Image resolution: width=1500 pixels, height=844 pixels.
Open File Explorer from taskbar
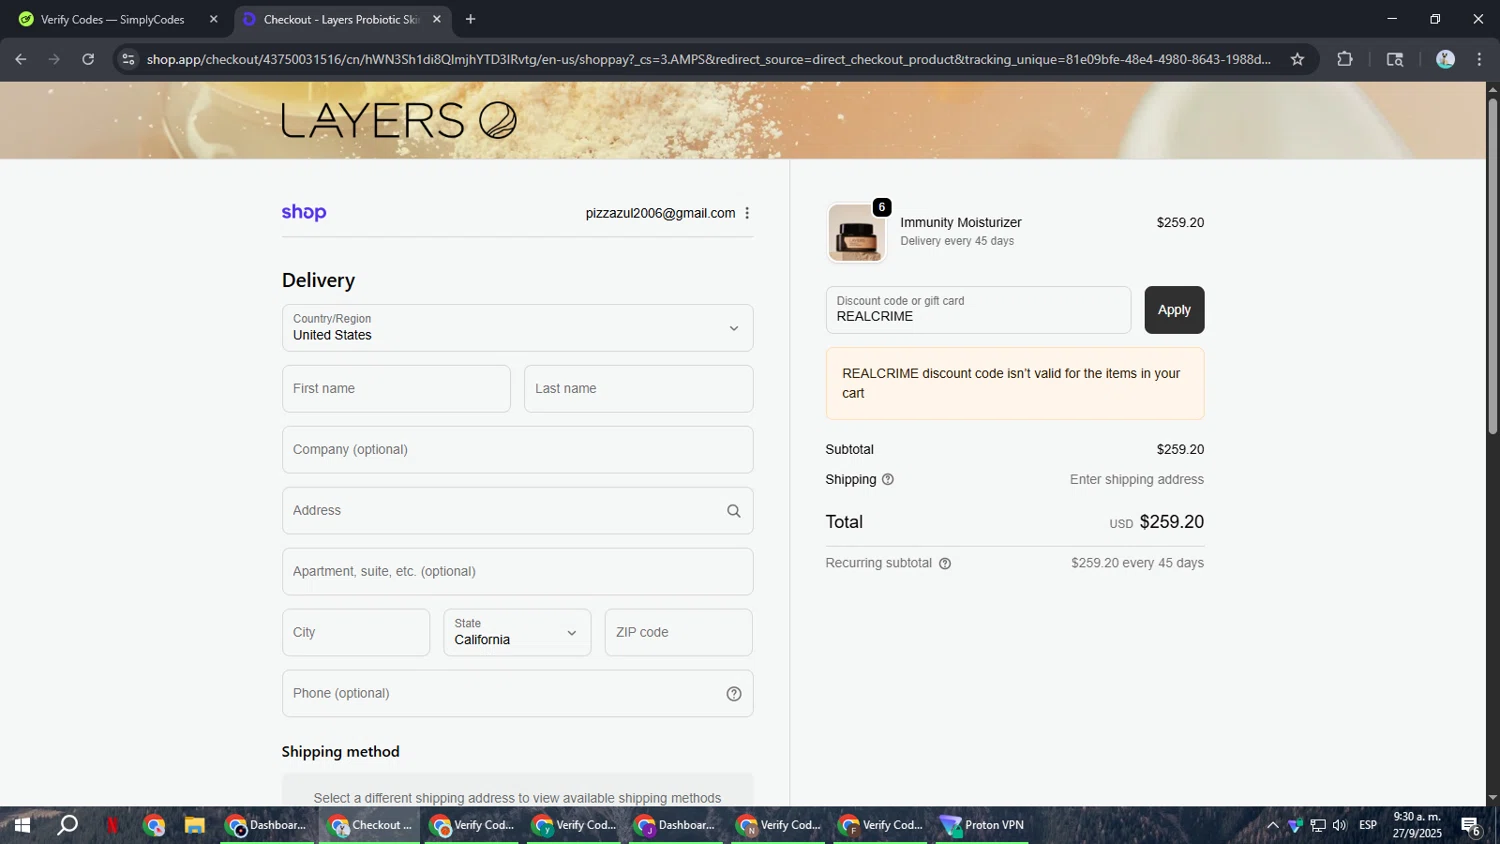tap(195, 825)
